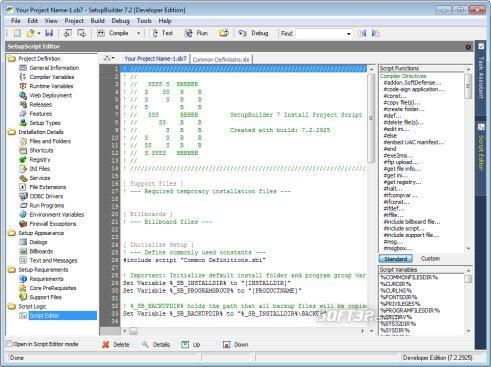Toggle Open in Script Editor mode checkbox
The width and height of the screenshot is (491, 367).
pyautogui.click(x=10, y=344)
